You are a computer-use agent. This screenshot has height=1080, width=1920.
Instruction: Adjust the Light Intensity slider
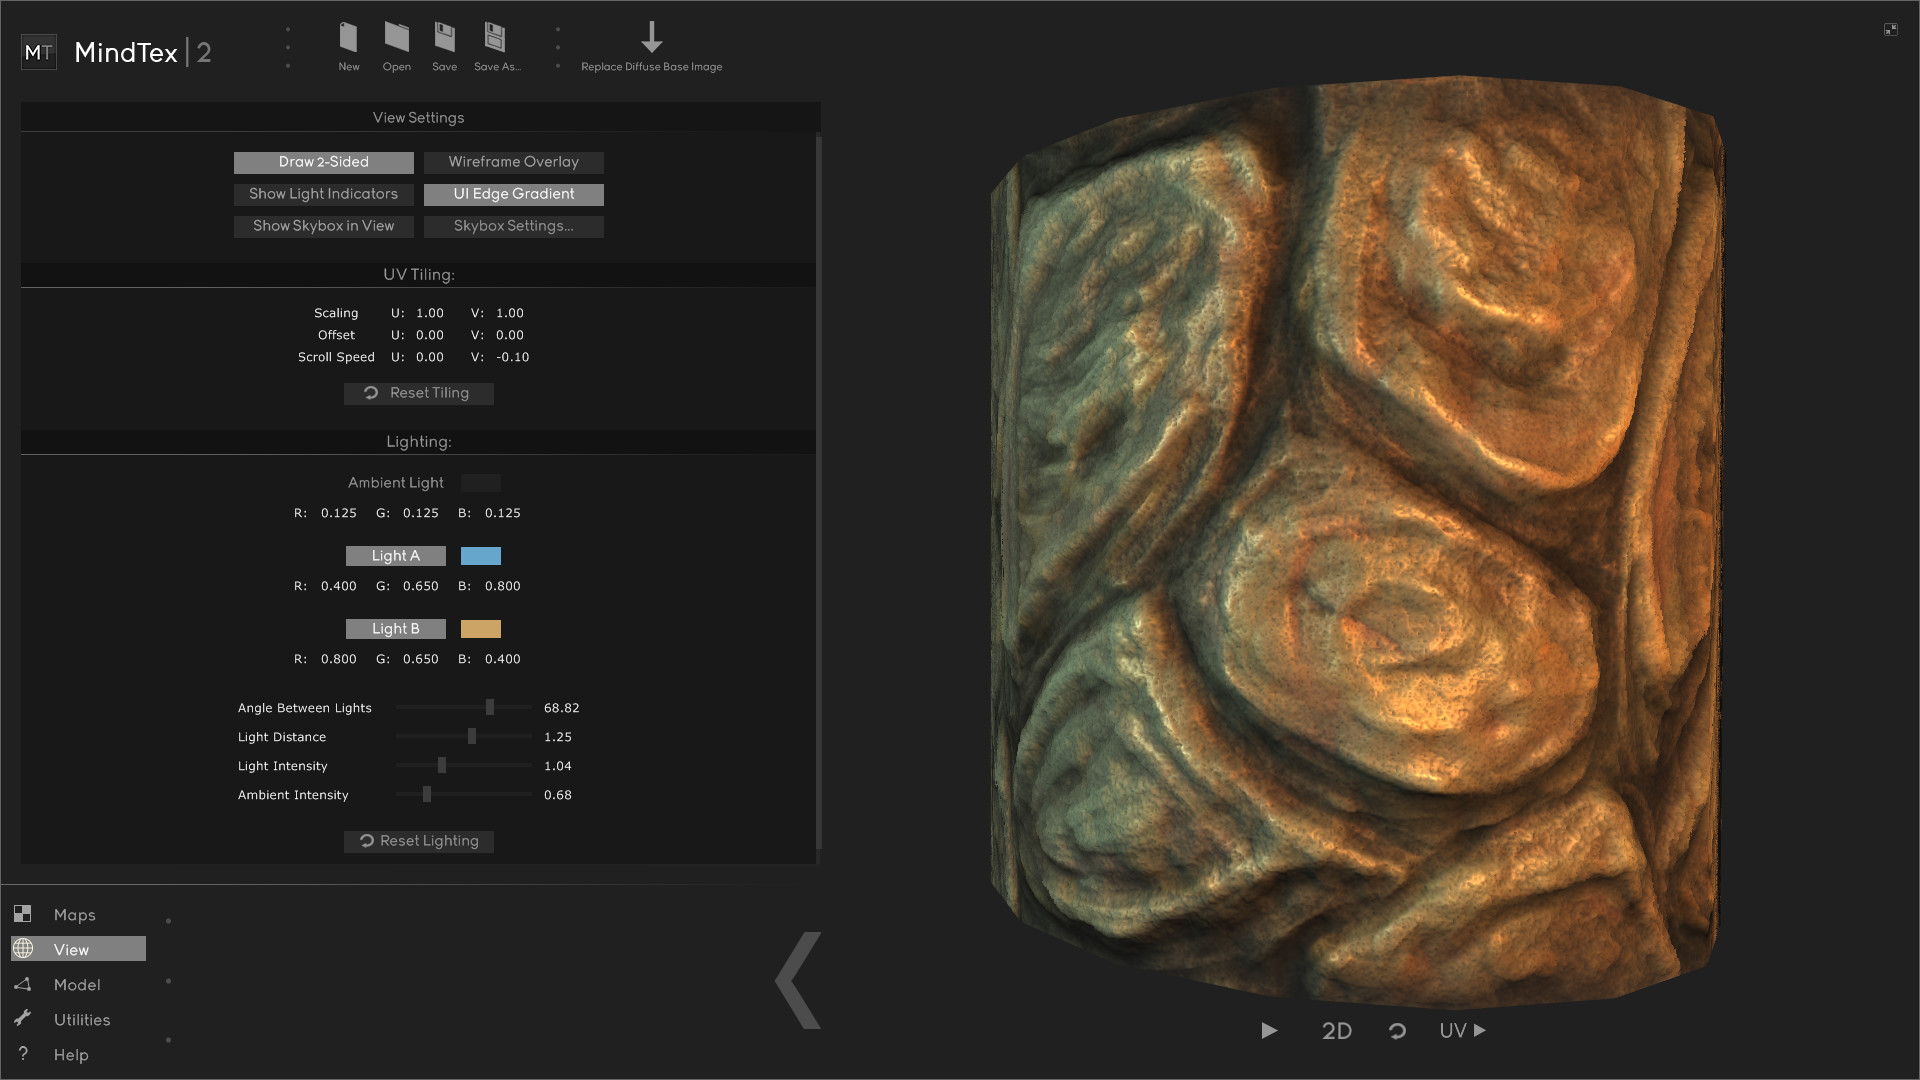click(x=441, y=765)
